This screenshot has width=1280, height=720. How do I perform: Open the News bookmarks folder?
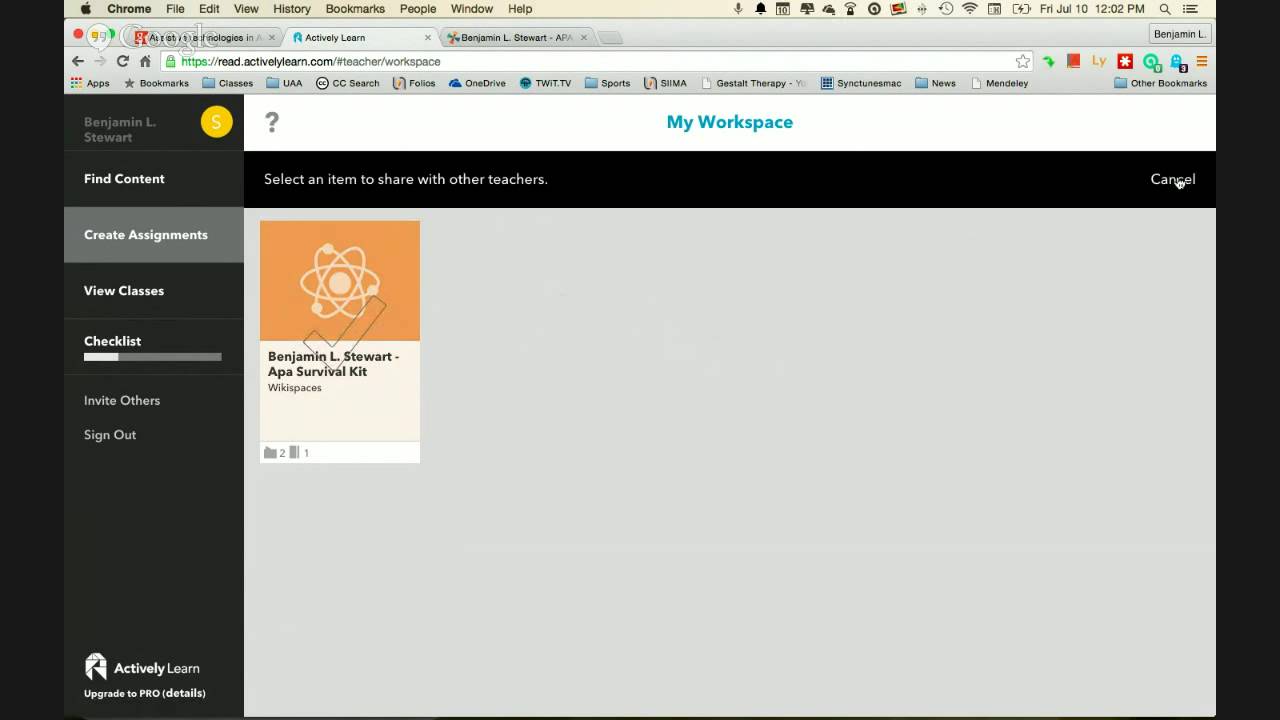[935, 83]
